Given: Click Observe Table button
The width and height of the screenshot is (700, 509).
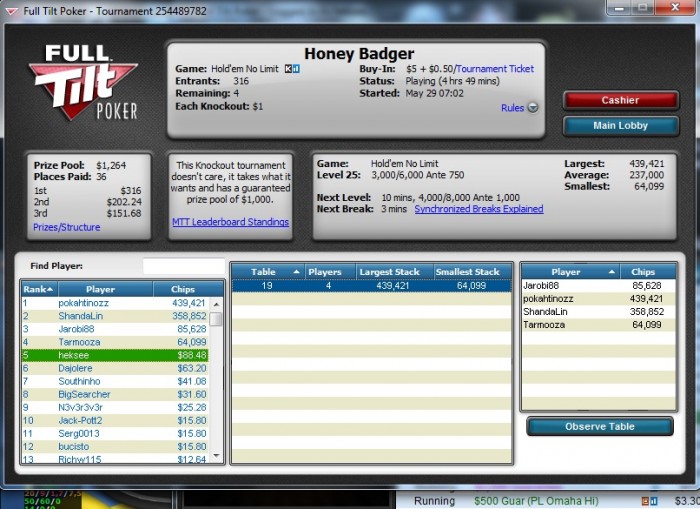Looking at the screenshot, I should [x=600, y=427].
